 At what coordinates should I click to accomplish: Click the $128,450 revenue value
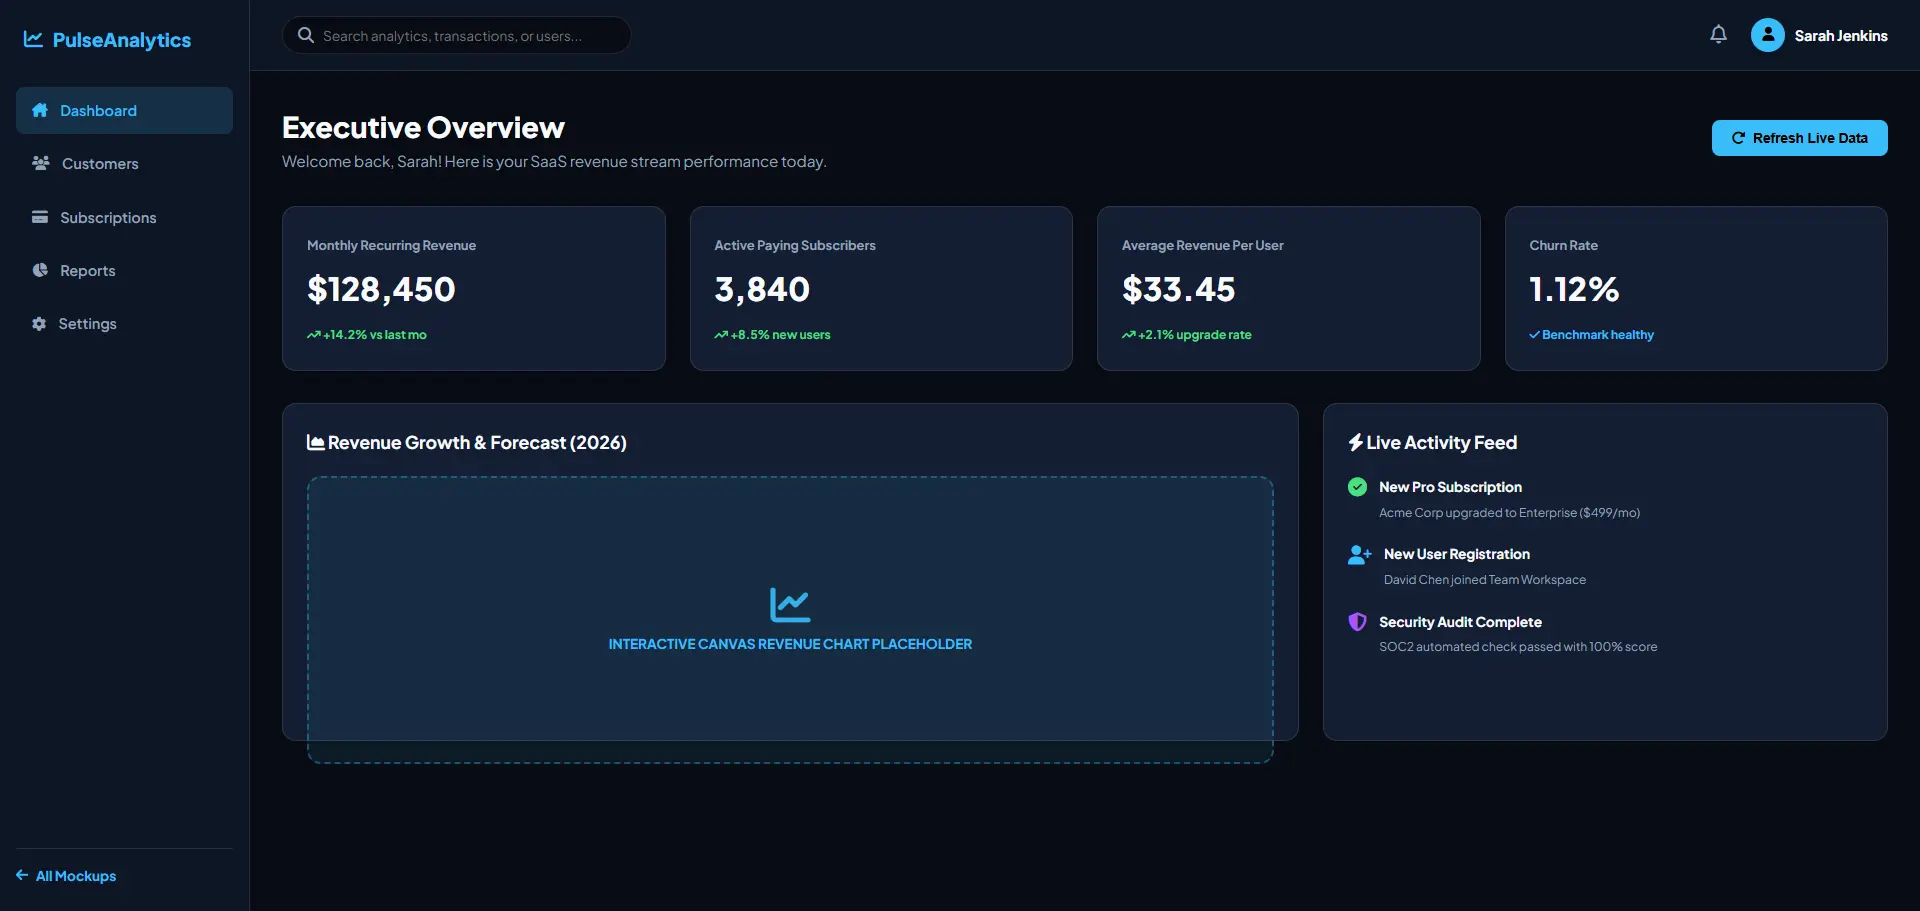[x=381, y=289]
